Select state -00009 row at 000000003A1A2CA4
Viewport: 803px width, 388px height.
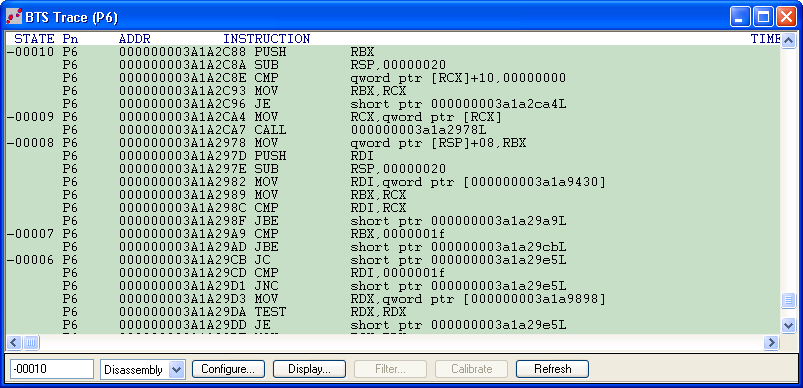[x=393, y=117]
